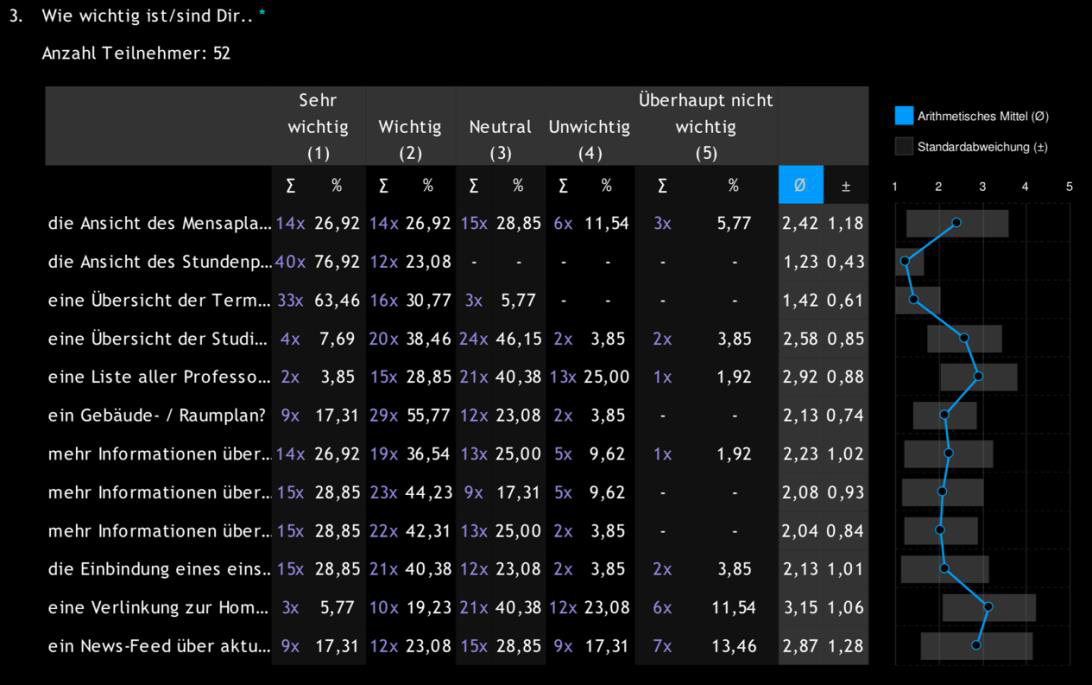Click the row label 'ein News-Feed über aktu...'
Viewport: 1092px width, 685px height.
(x=159, y=646)
